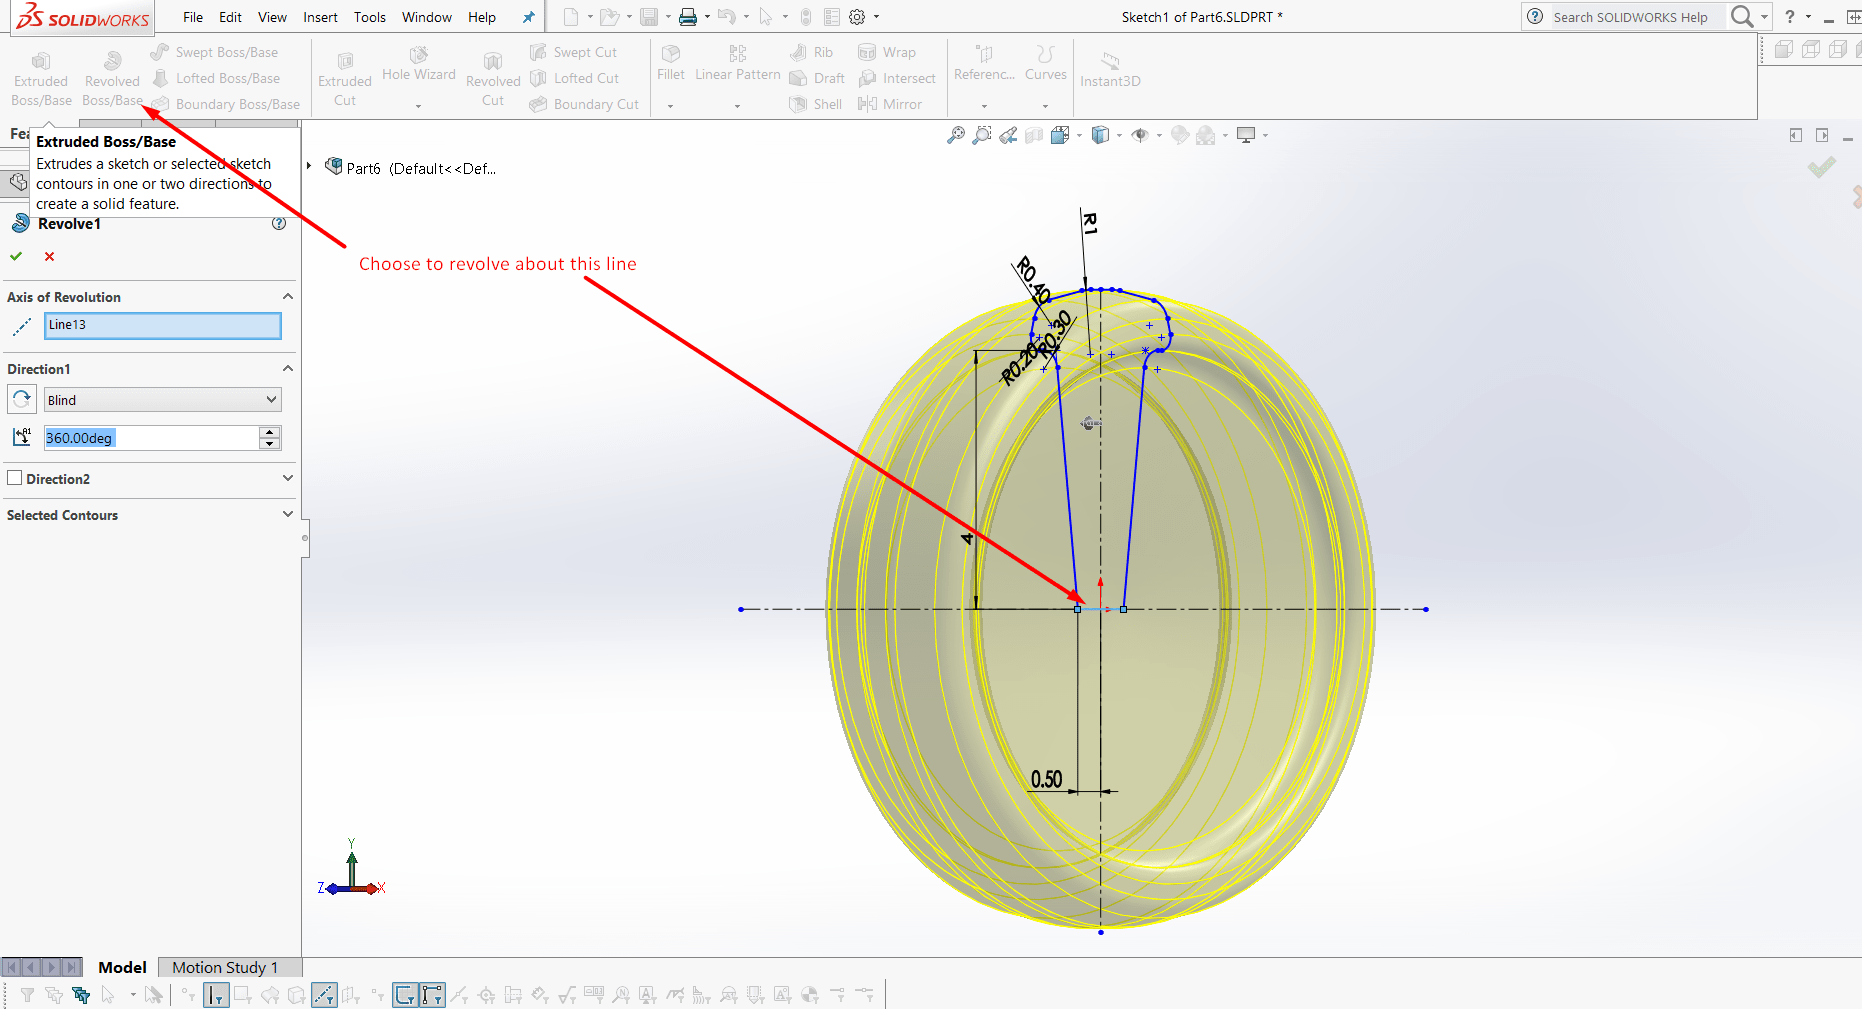Select the Revolved Boss/Base tool
Screen dimensions: 1862x1009
point(112,79)
